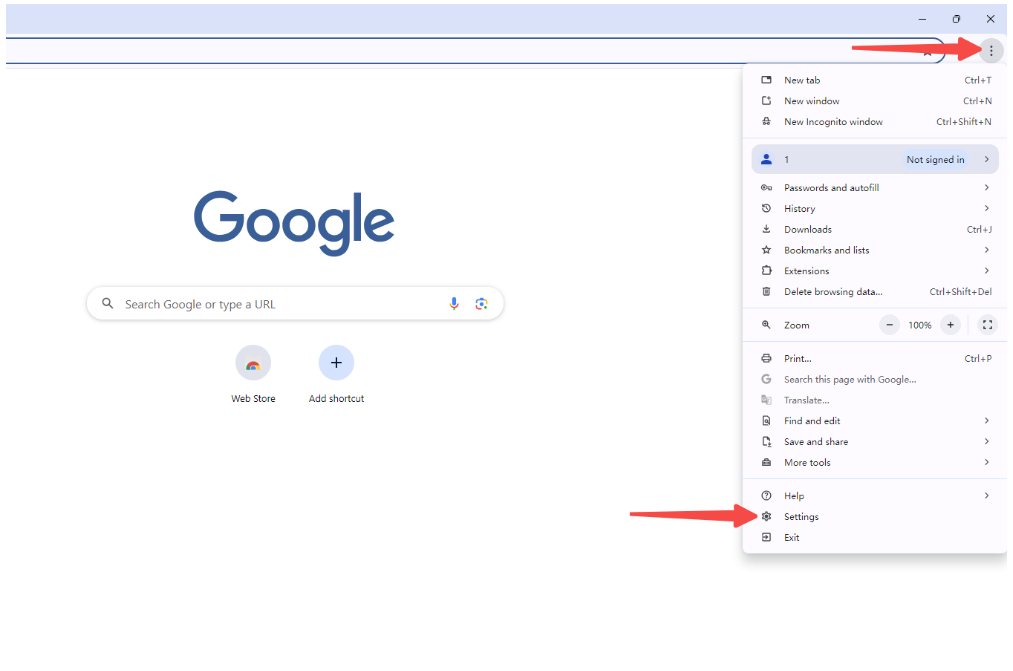
Task: Open Settings from the menu
Action: 875,517
